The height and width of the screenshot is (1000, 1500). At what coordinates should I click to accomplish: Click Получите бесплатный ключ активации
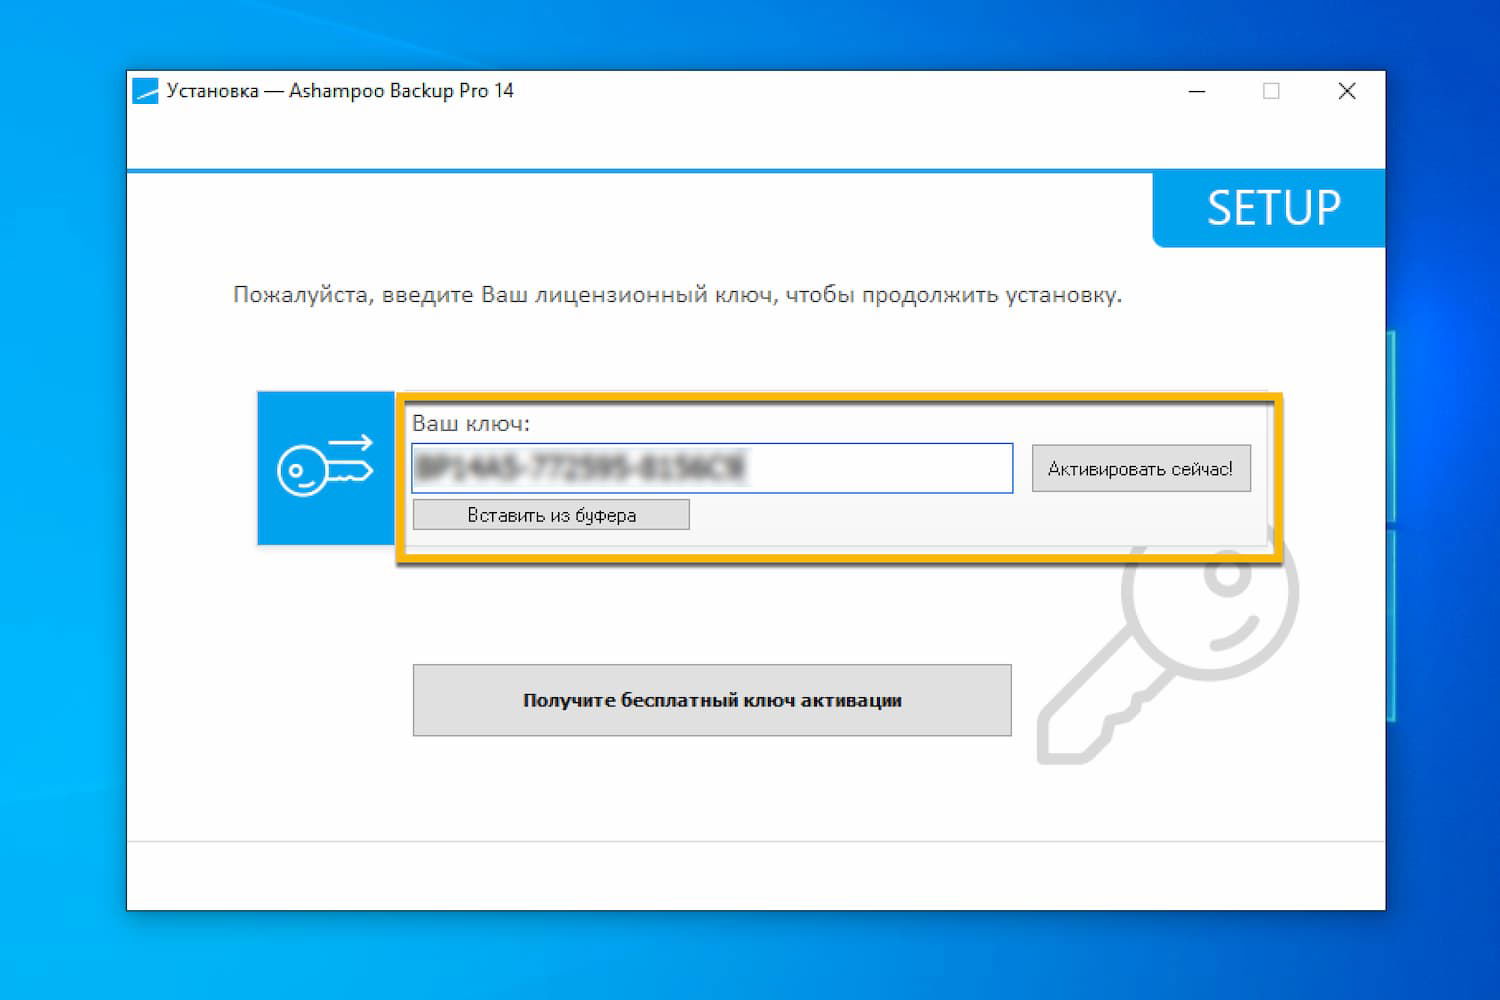pyautogui.click(x=711, y=700)
